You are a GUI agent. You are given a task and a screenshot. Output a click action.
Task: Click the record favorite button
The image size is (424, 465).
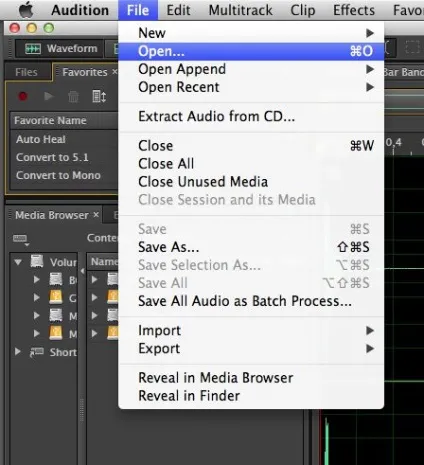[23, 97]
